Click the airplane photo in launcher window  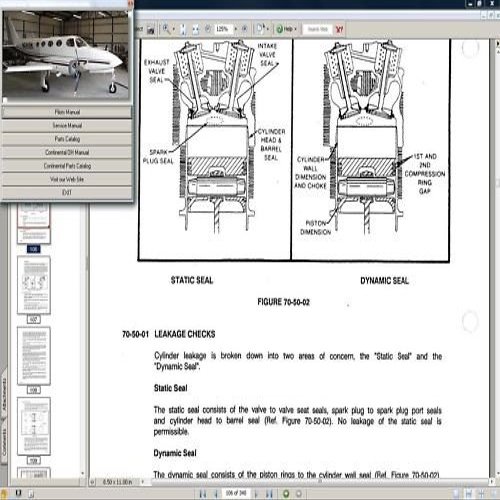pyautogui.click(x=65, y=55)
